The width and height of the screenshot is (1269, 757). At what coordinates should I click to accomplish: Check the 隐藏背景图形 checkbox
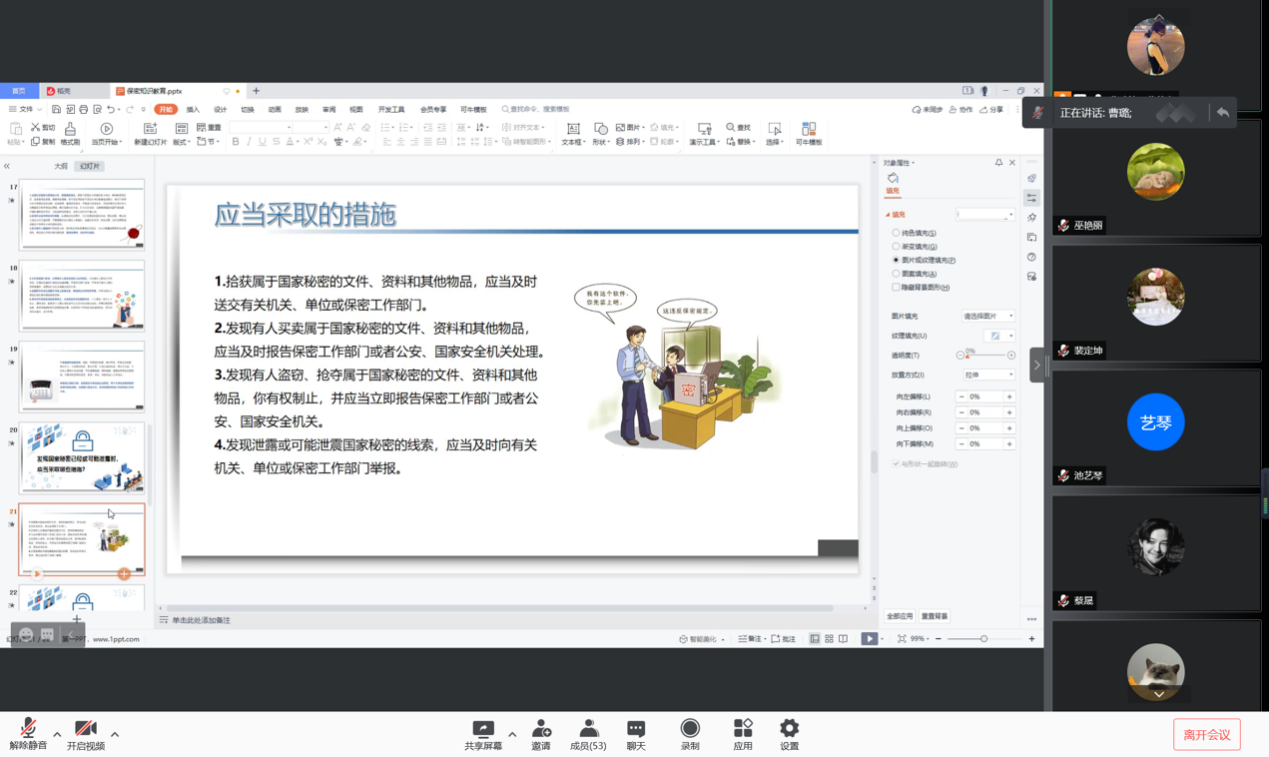point(896,287)
